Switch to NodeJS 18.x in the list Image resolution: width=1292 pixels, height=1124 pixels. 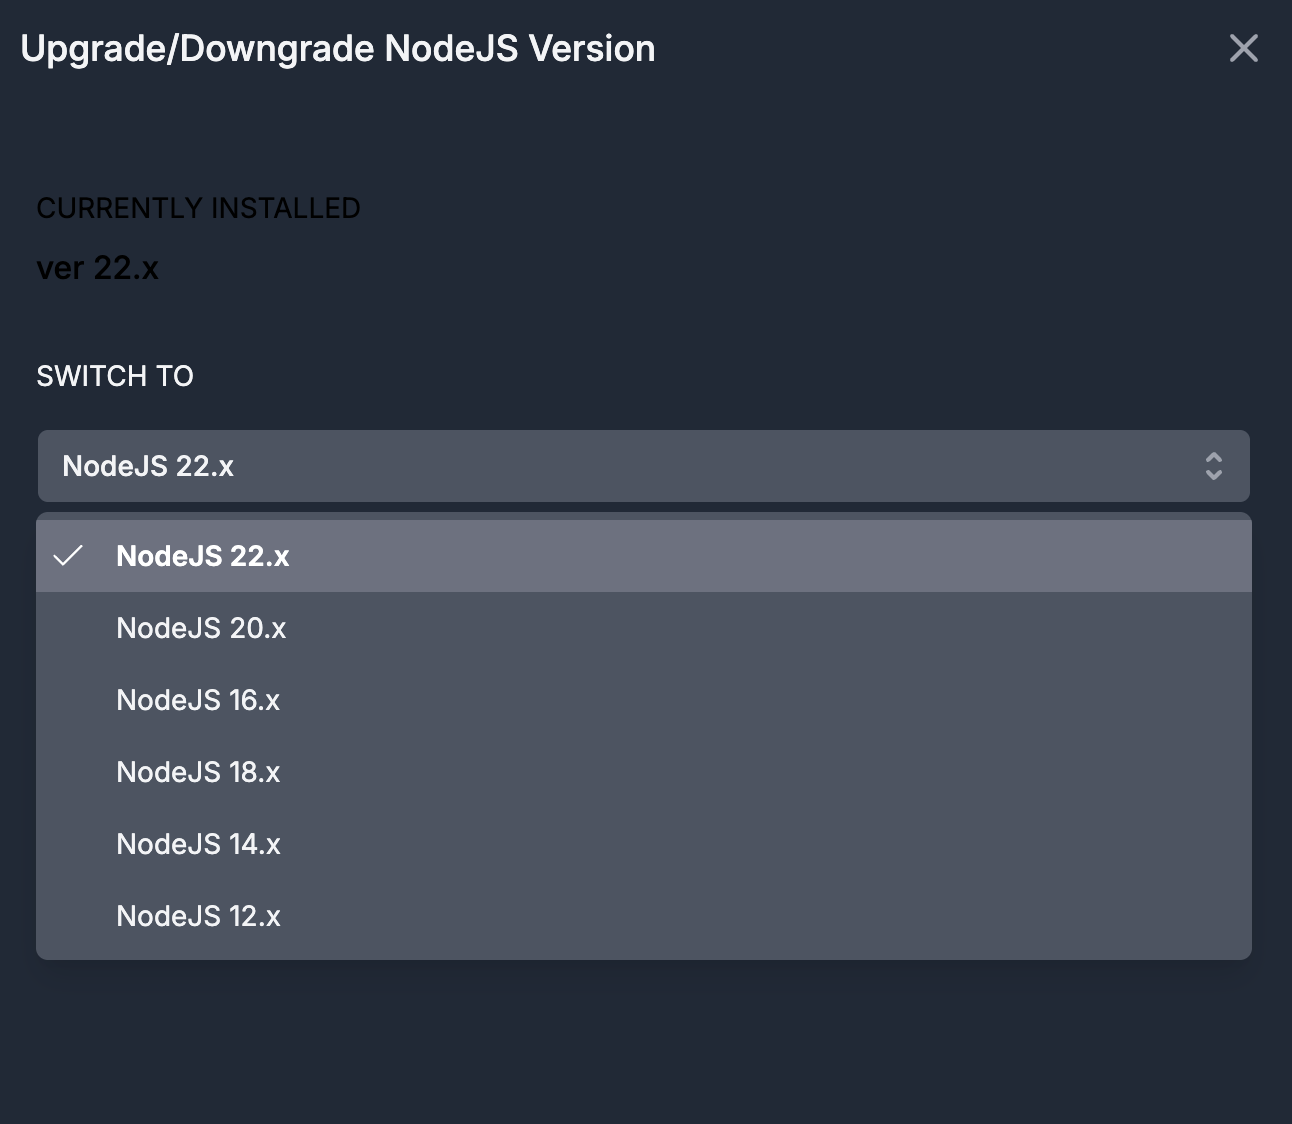point(198,772)
